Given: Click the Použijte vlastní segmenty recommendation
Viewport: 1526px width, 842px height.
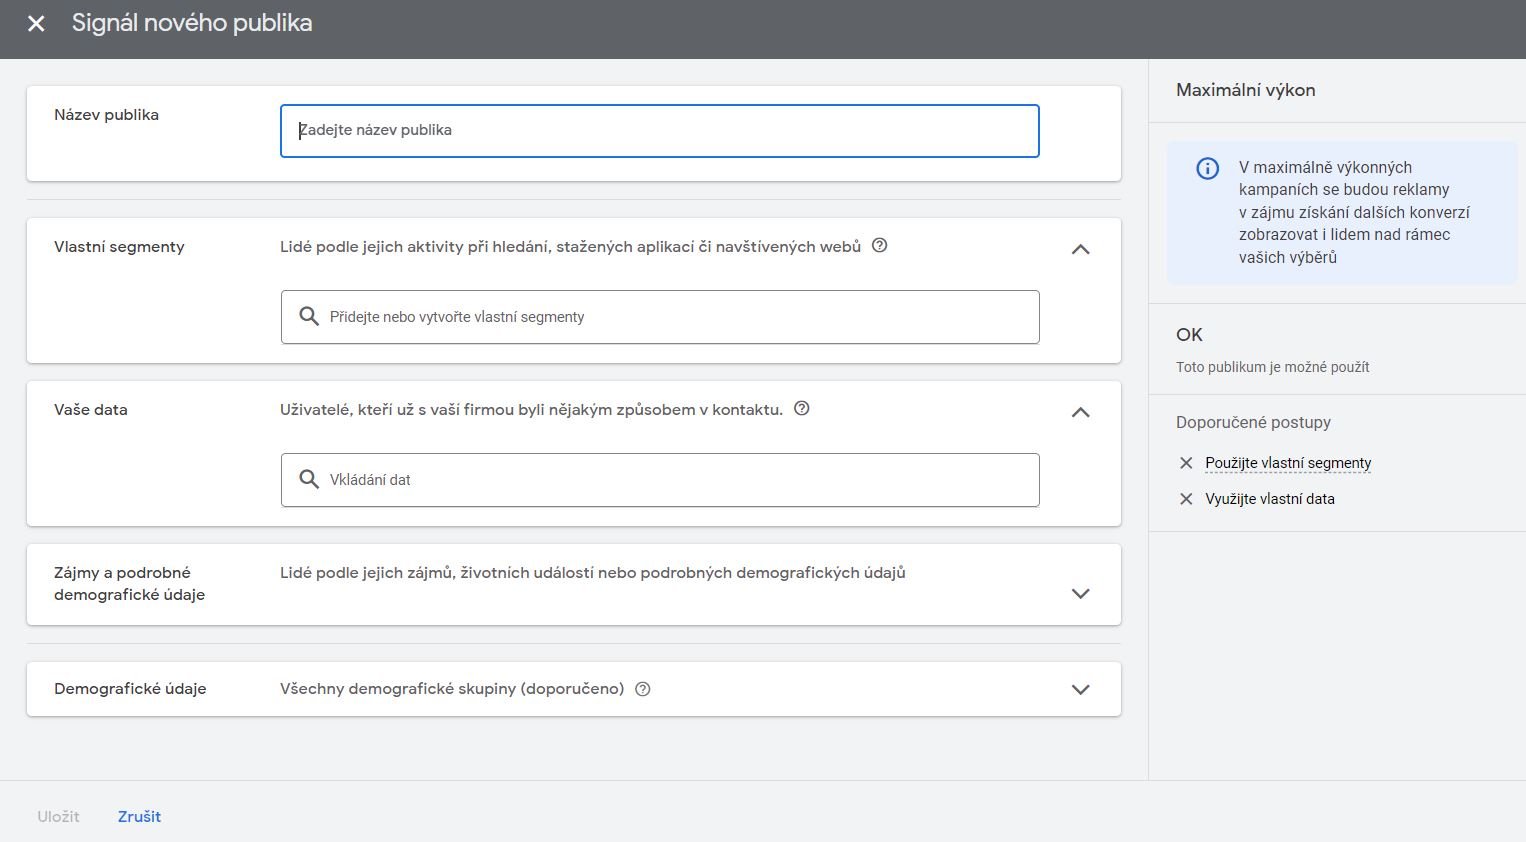Looking at the screenshot, I should pyautogui.click(x=1288, y=463).
